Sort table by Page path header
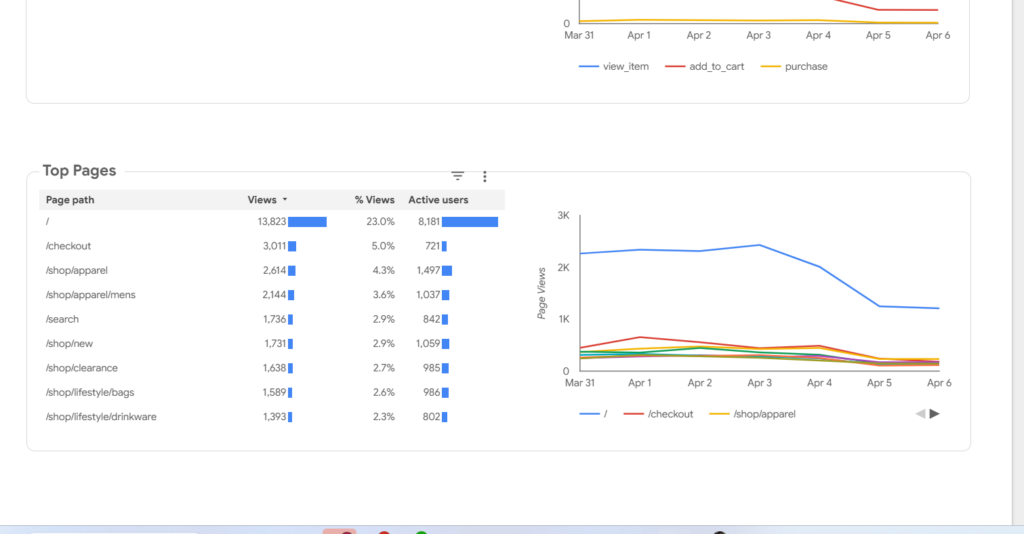The width and height of the screenshot is (1024, 534). click(70, 200)
